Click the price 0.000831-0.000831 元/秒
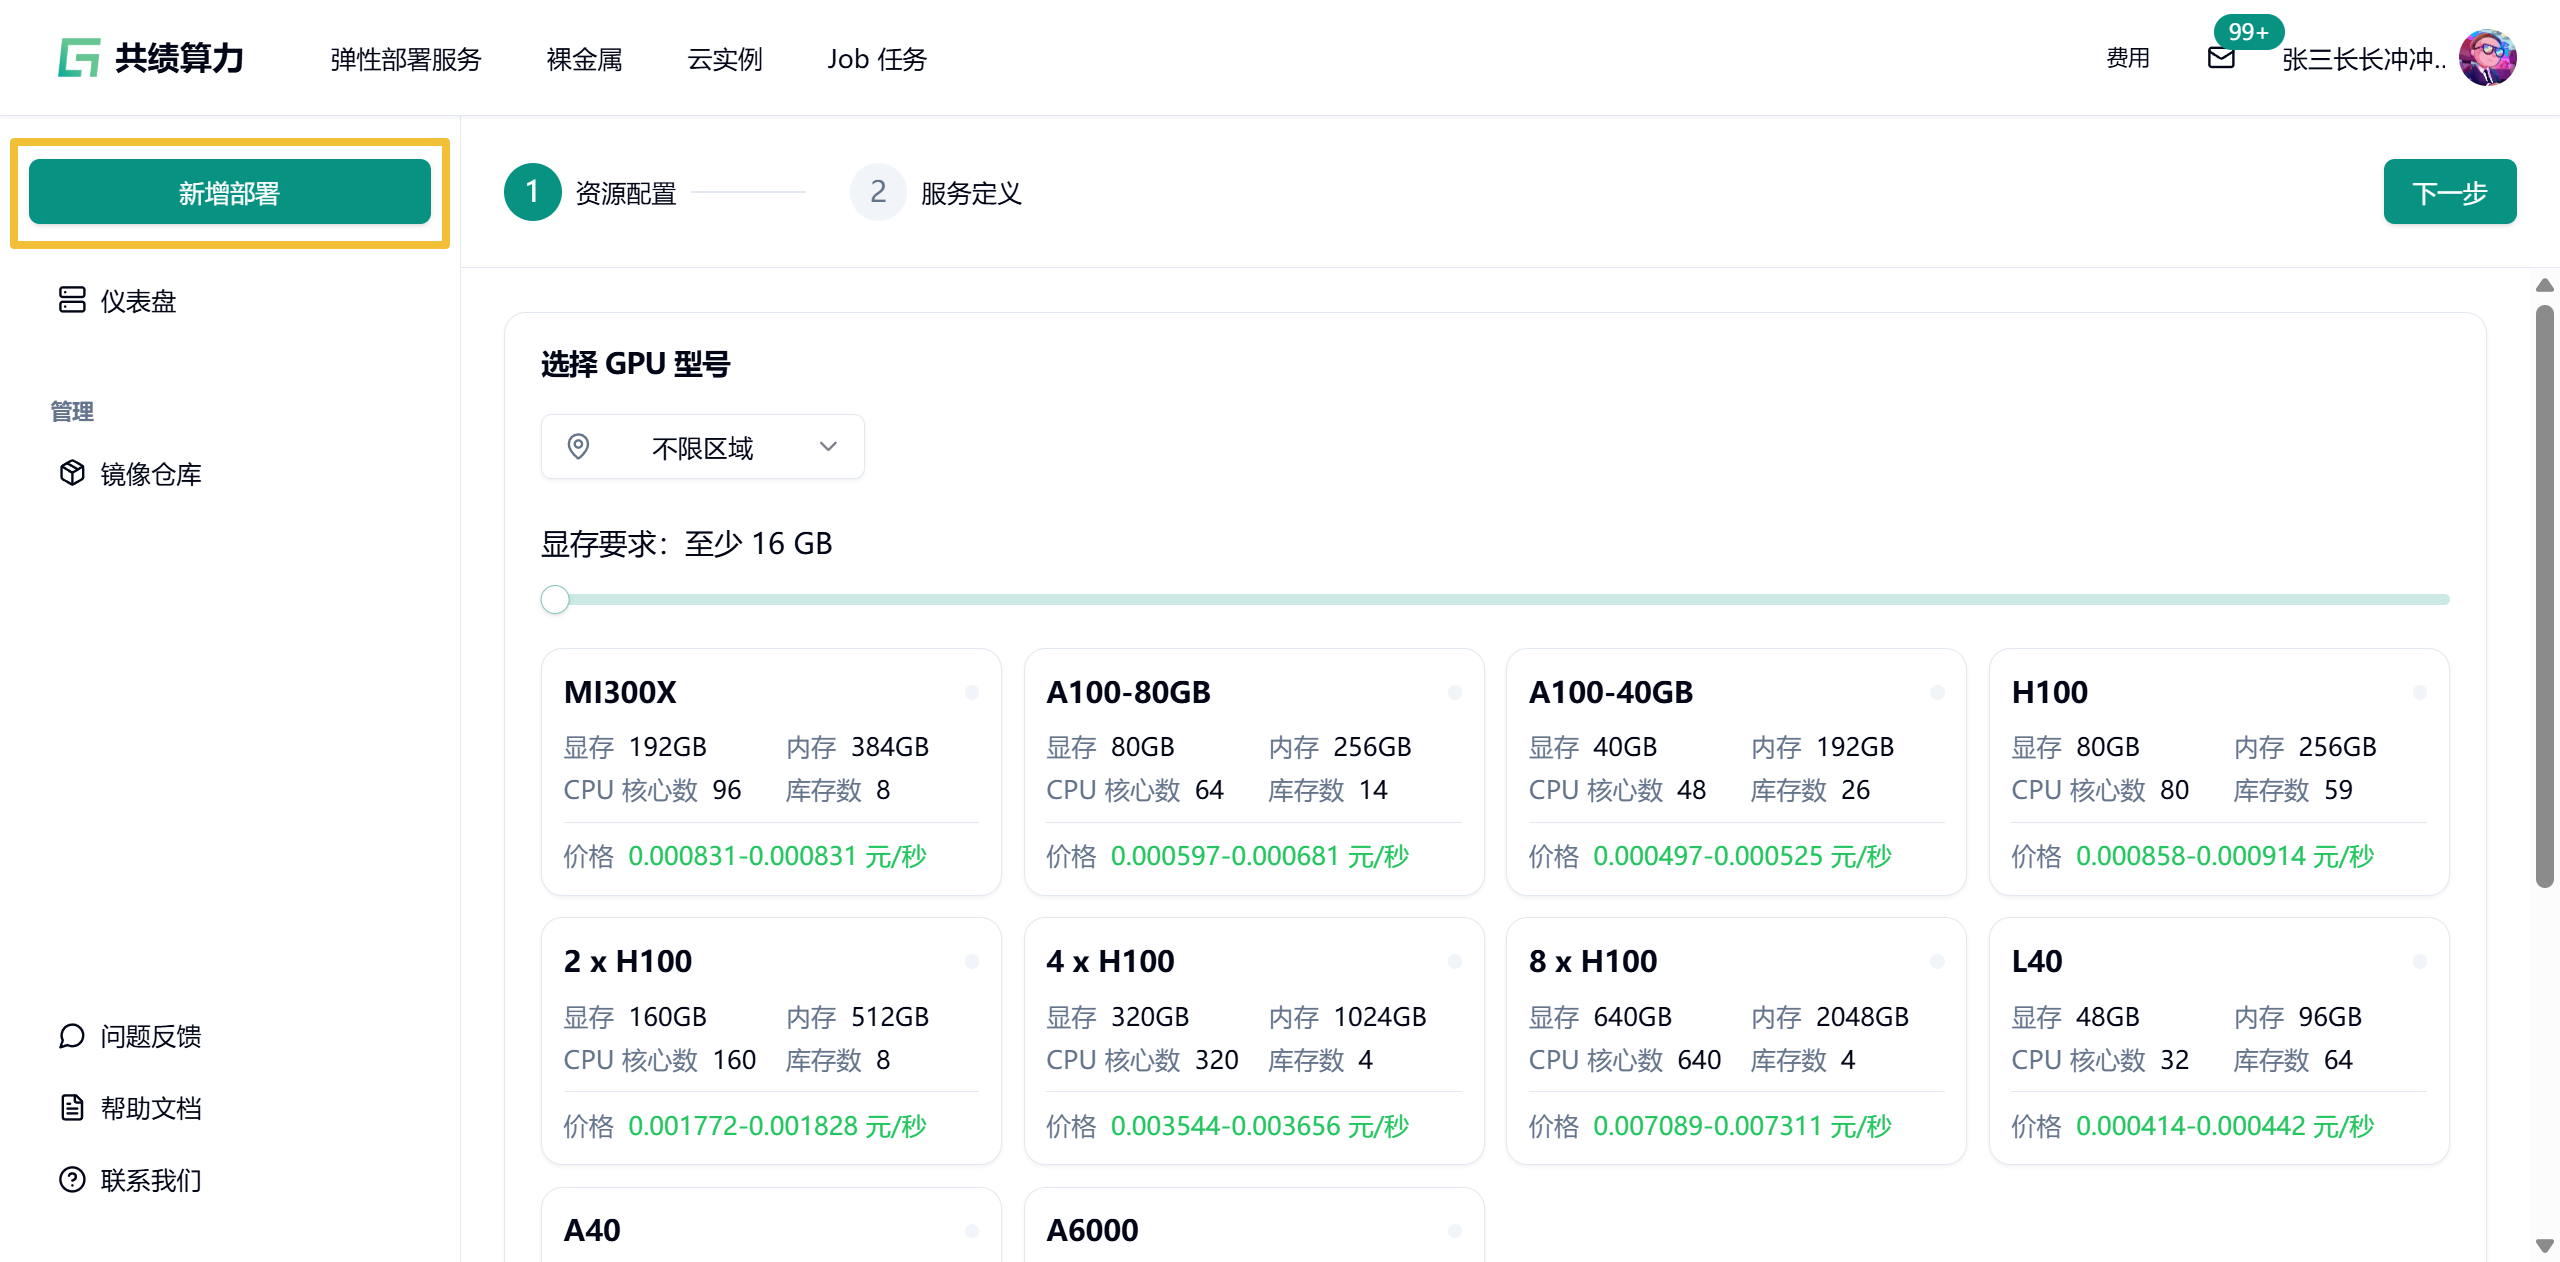The image size is (2560, 1262). pyautogui.click(x=777, y=856)
